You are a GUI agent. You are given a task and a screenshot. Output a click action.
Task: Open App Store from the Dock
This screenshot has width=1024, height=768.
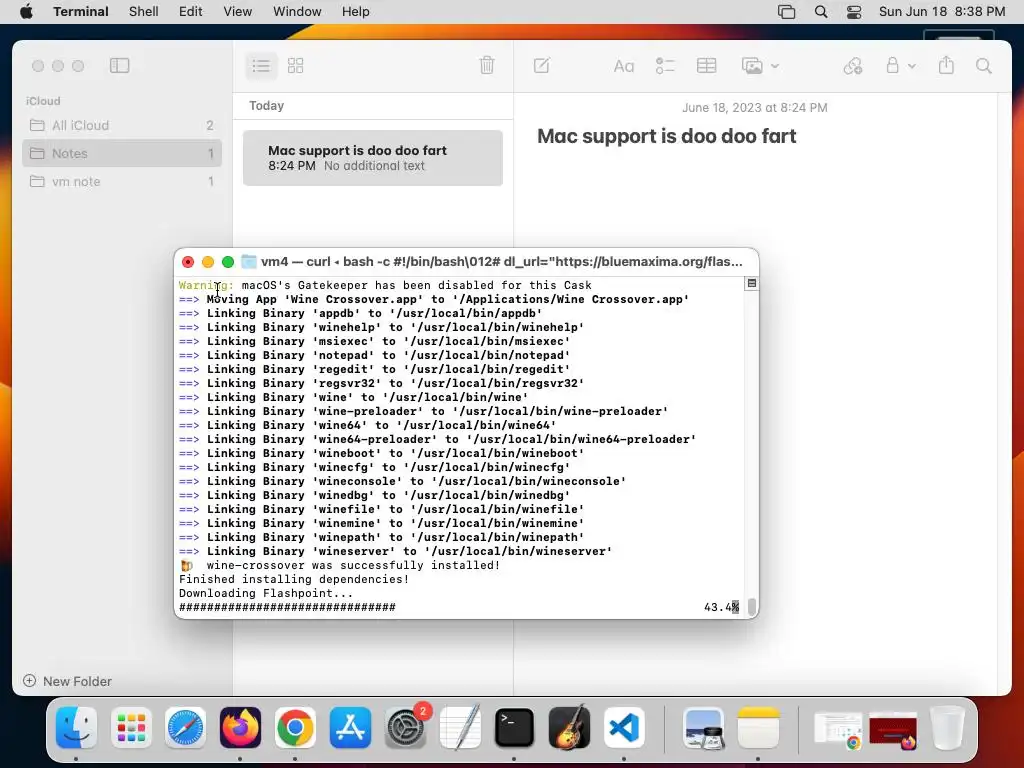point(350,728)
